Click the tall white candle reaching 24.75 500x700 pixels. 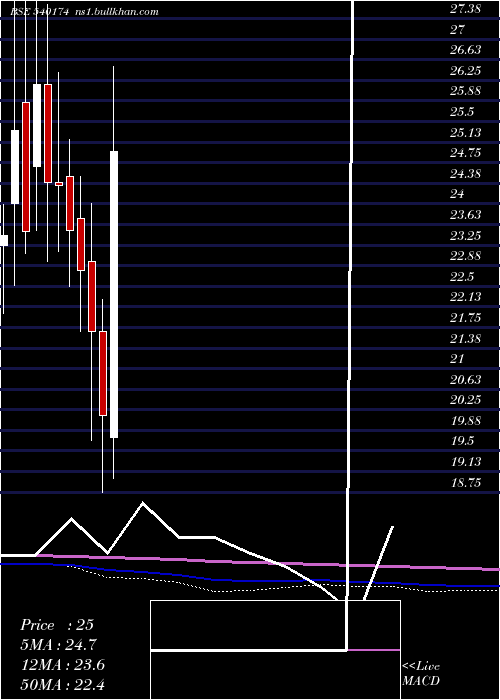(x=114, y=295)
